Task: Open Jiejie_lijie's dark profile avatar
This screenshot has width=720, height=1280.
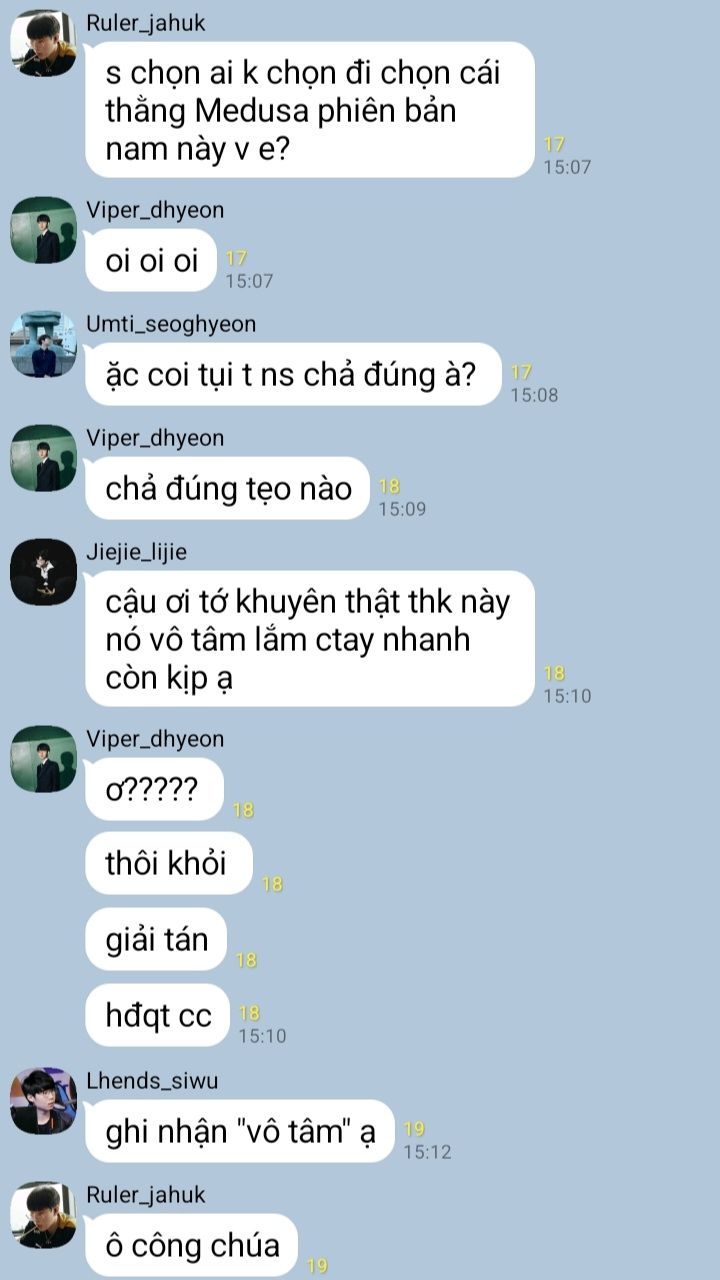Action: coord(43,572)
